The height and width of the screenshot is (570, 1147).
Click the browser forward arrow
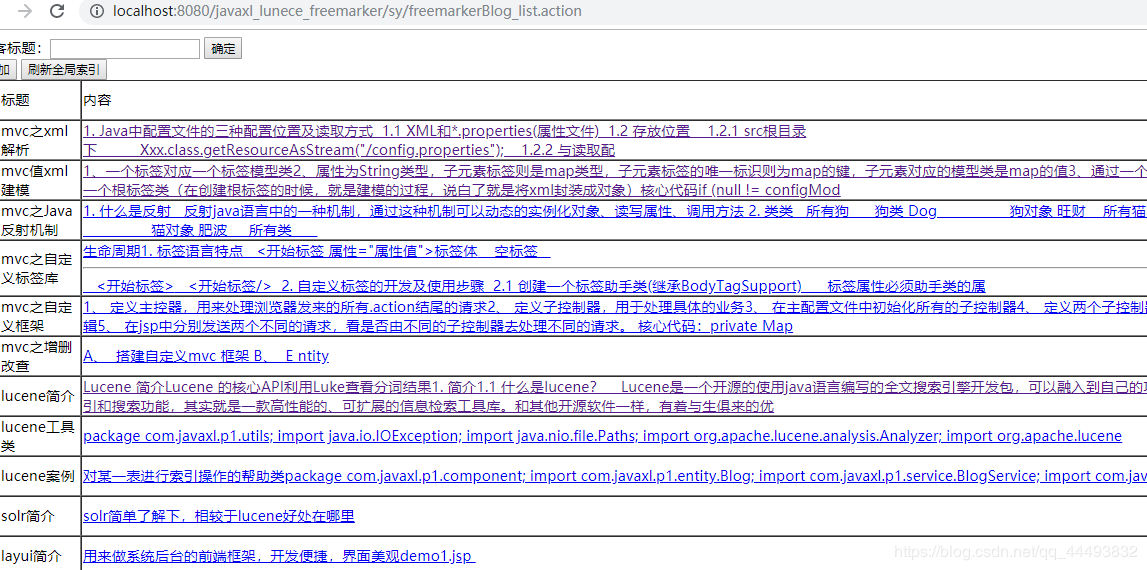25,11
